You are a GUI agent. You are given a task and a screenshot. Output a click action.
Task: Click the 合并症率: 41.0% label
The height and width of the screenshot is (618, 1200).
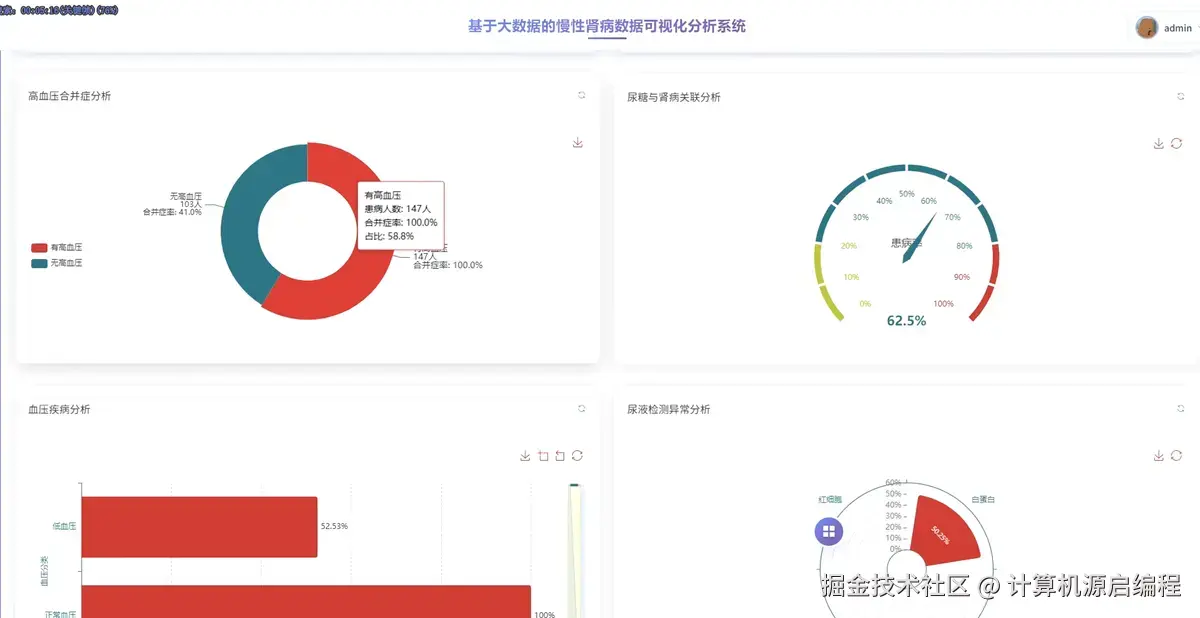pyautogui.click(x=172, y=212)
